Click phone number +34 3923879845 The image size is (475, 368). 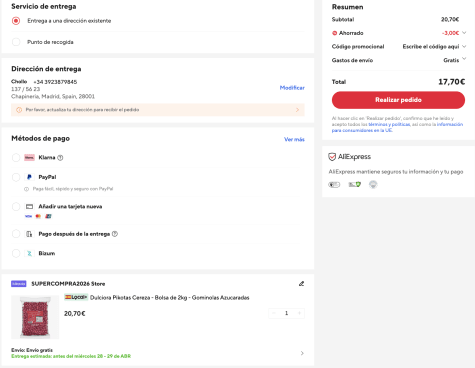[55, 82]
